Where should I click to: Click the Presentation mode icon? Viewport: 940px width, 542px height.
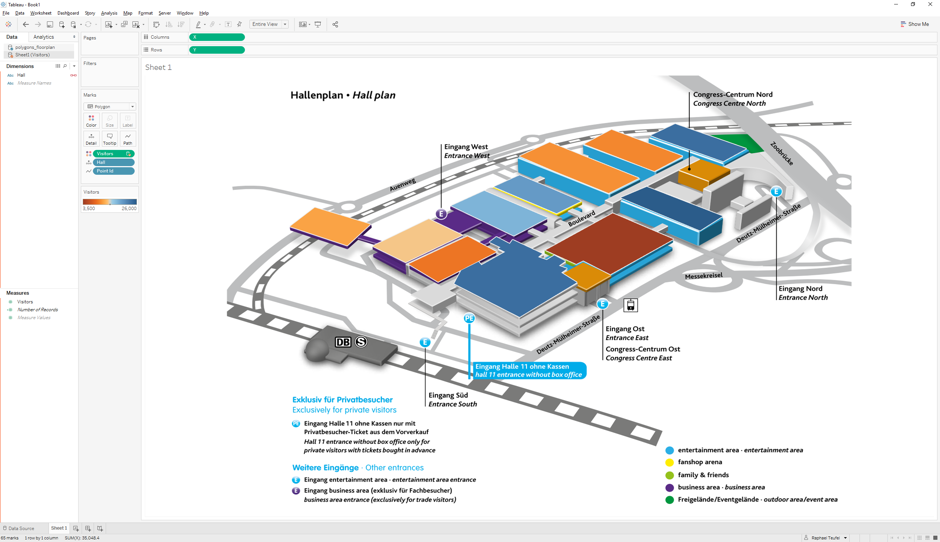click(318, 24)
